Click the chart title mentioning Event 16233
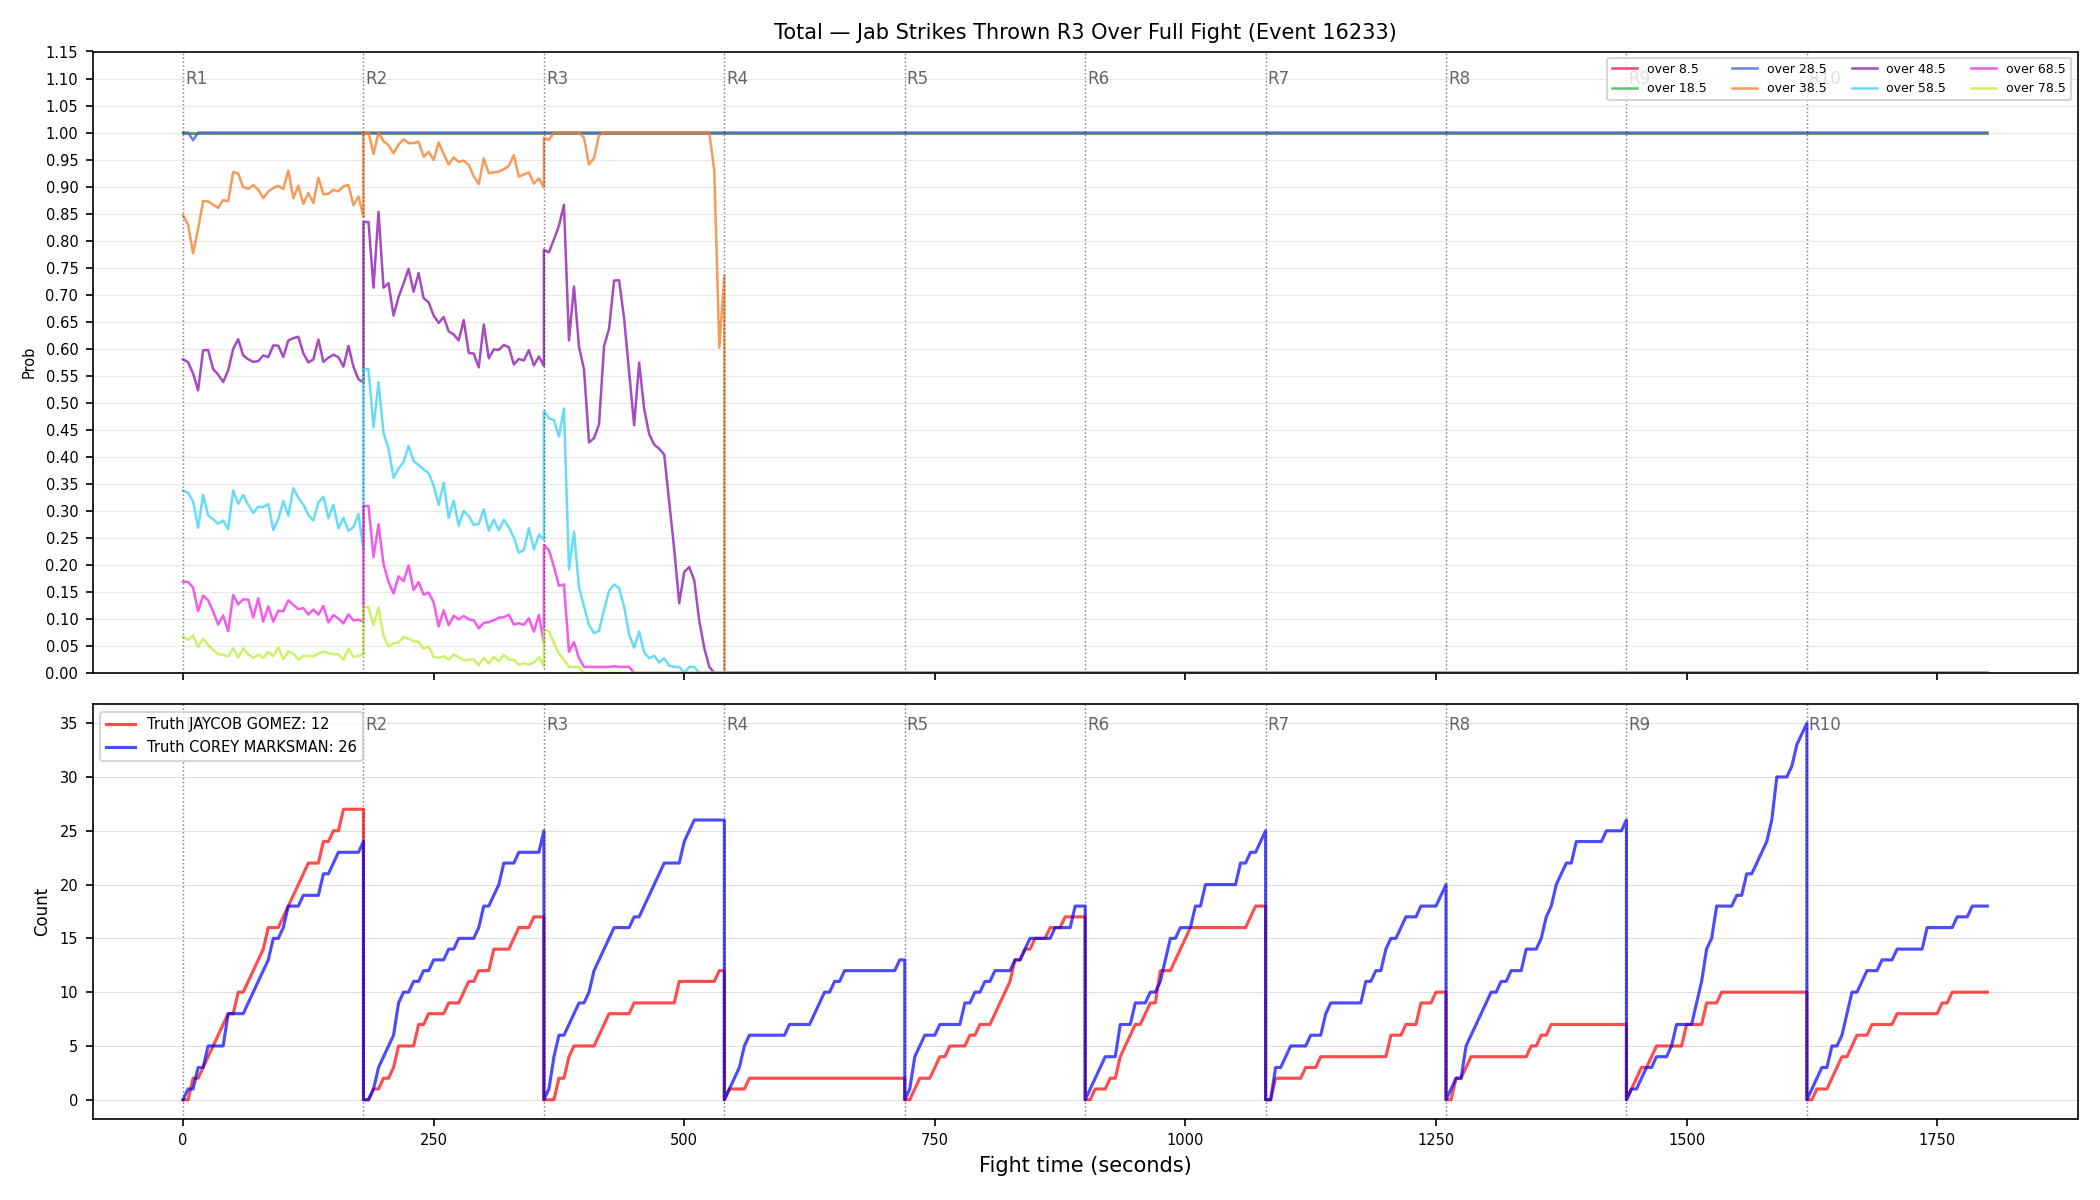 click(x=1085, y=32)
